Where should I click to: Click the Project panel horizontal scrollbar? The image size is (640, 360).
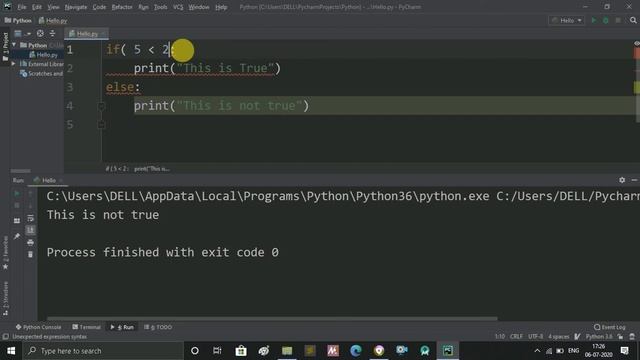coord(20,171)
